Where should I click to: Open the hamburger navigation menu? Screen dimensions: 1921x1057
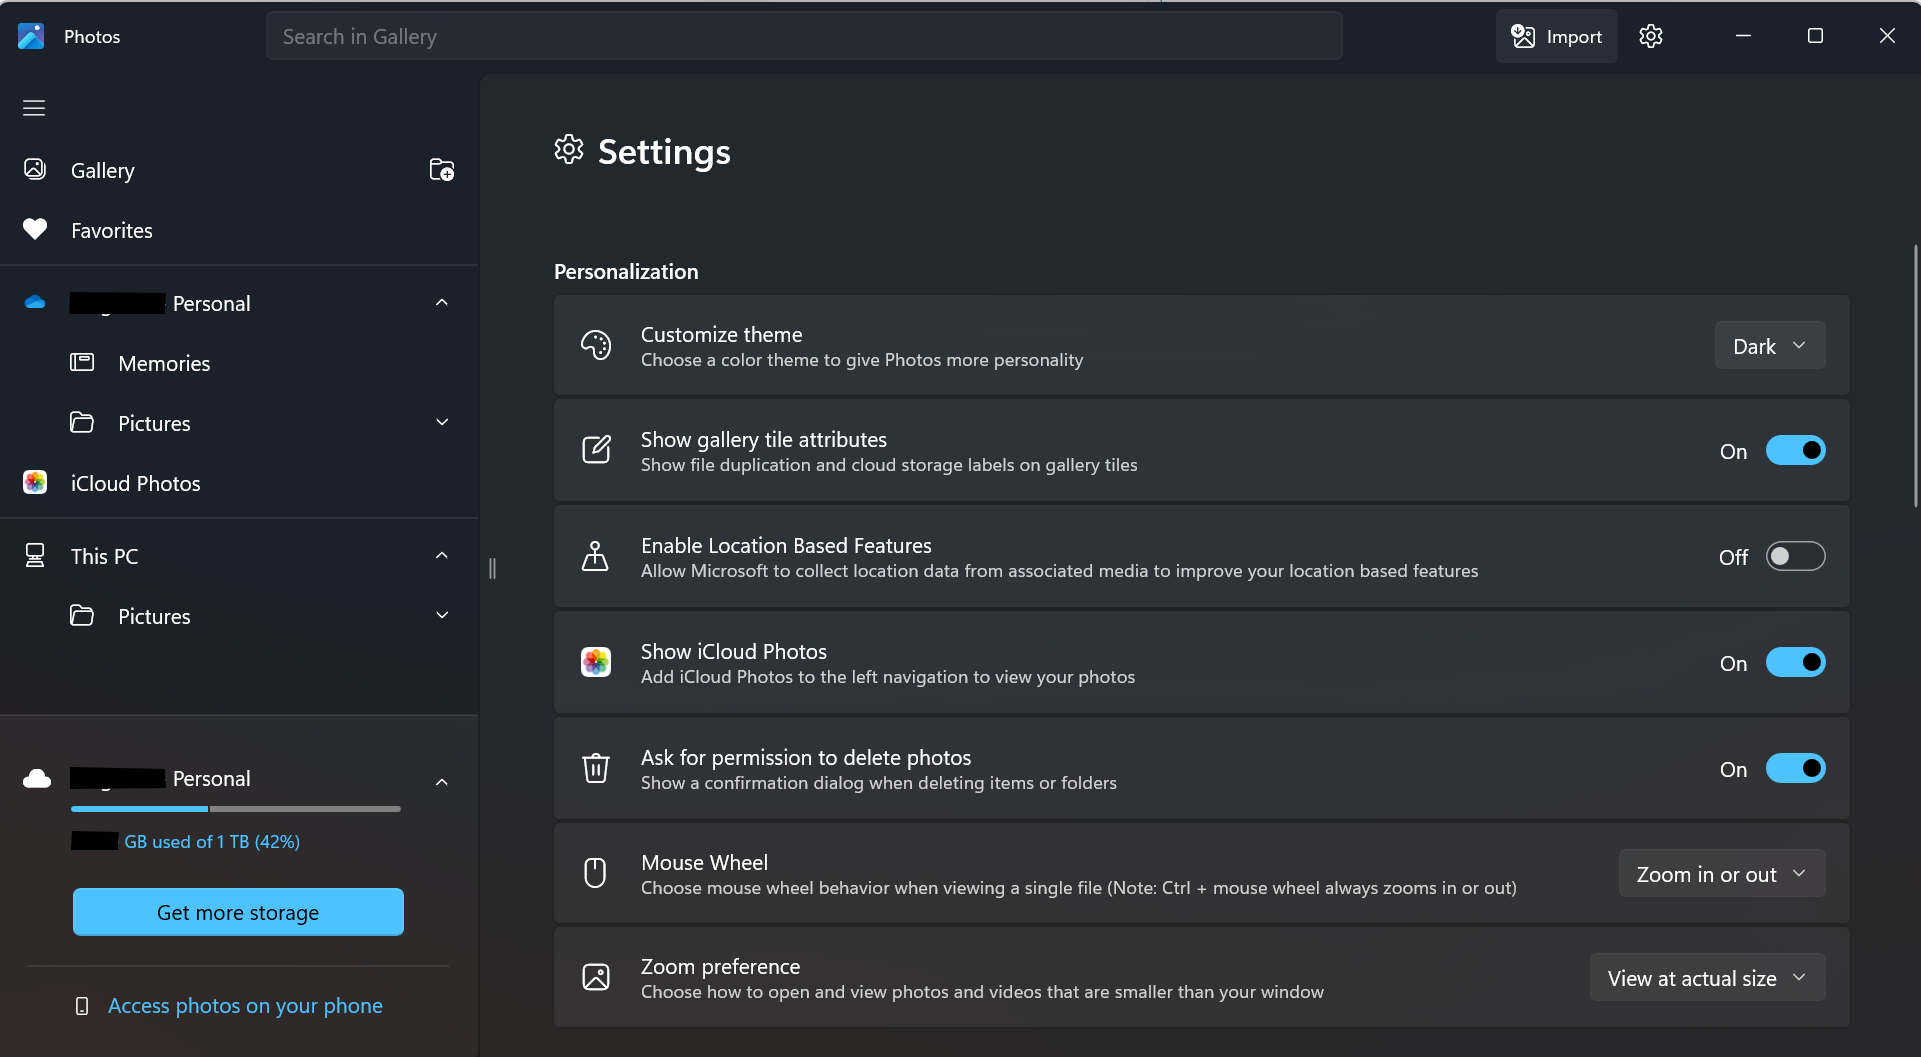tap(34, 108)
